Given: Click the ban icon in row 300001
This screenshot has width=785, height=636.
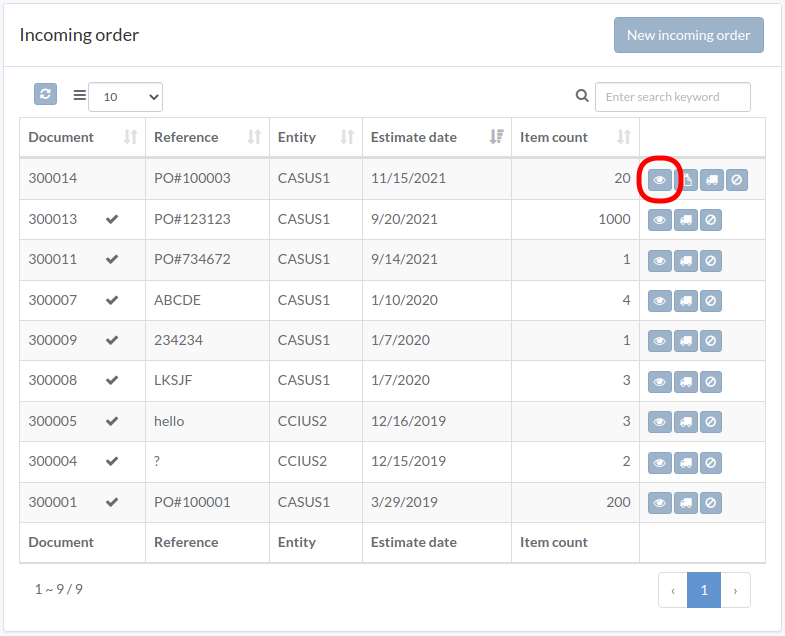Looking at the screenshot, I should tap(711, 503).
